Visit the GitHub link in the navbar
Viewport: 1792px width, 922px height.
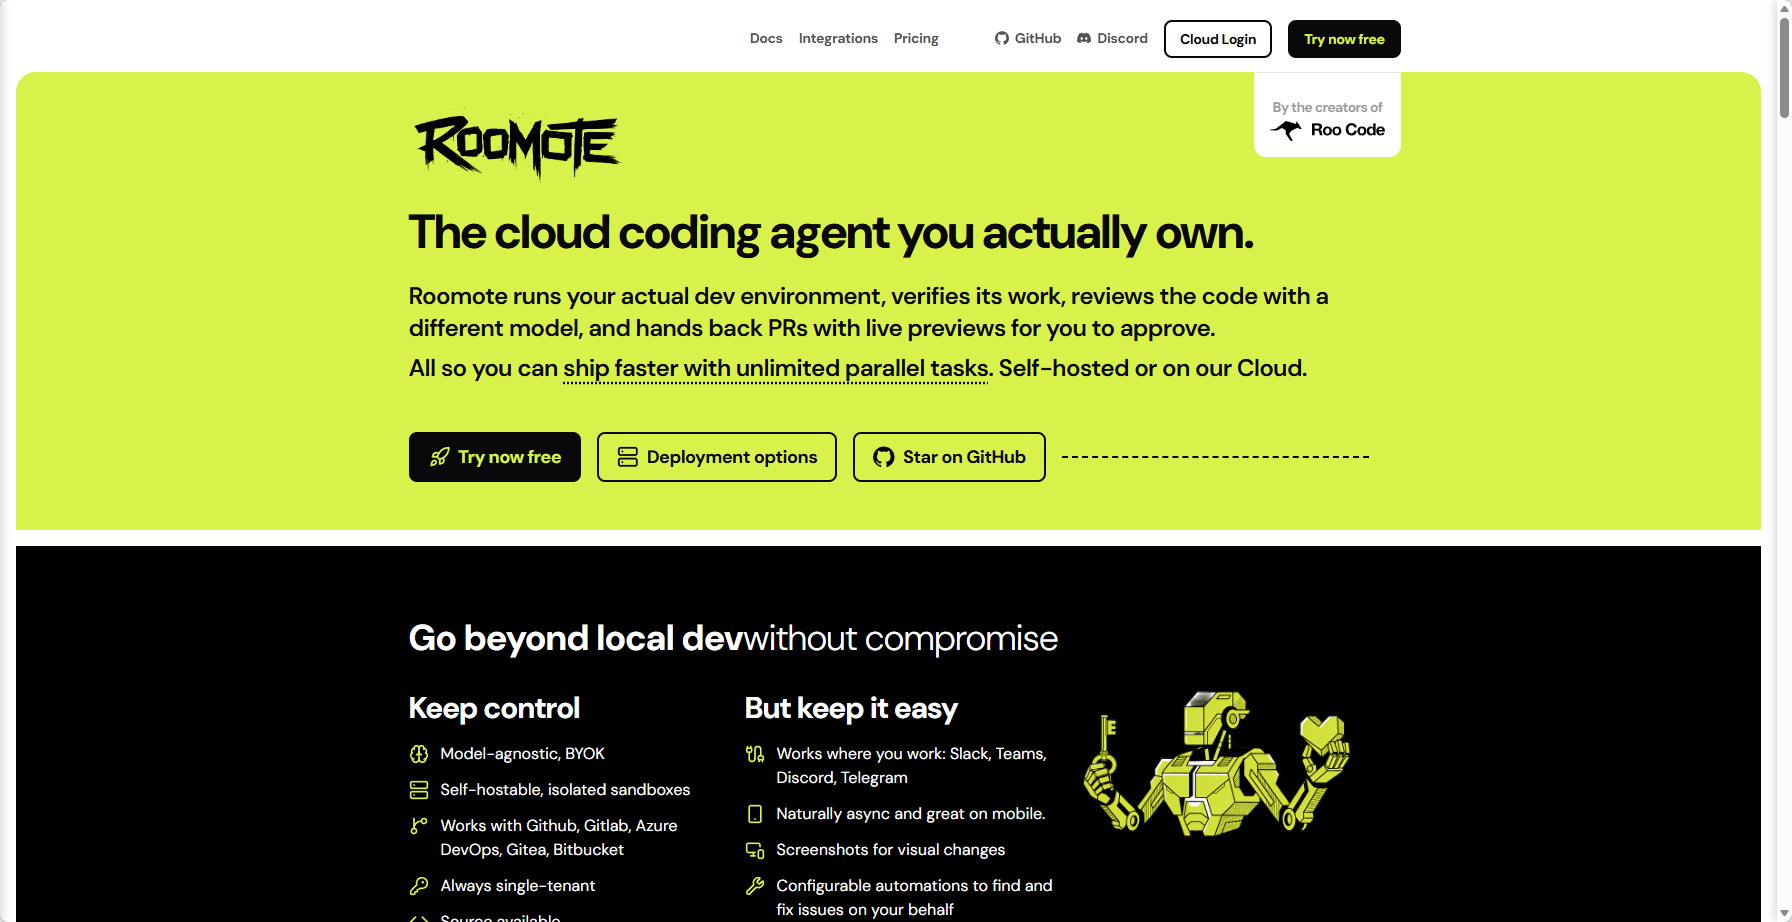tap(1028, 39)
